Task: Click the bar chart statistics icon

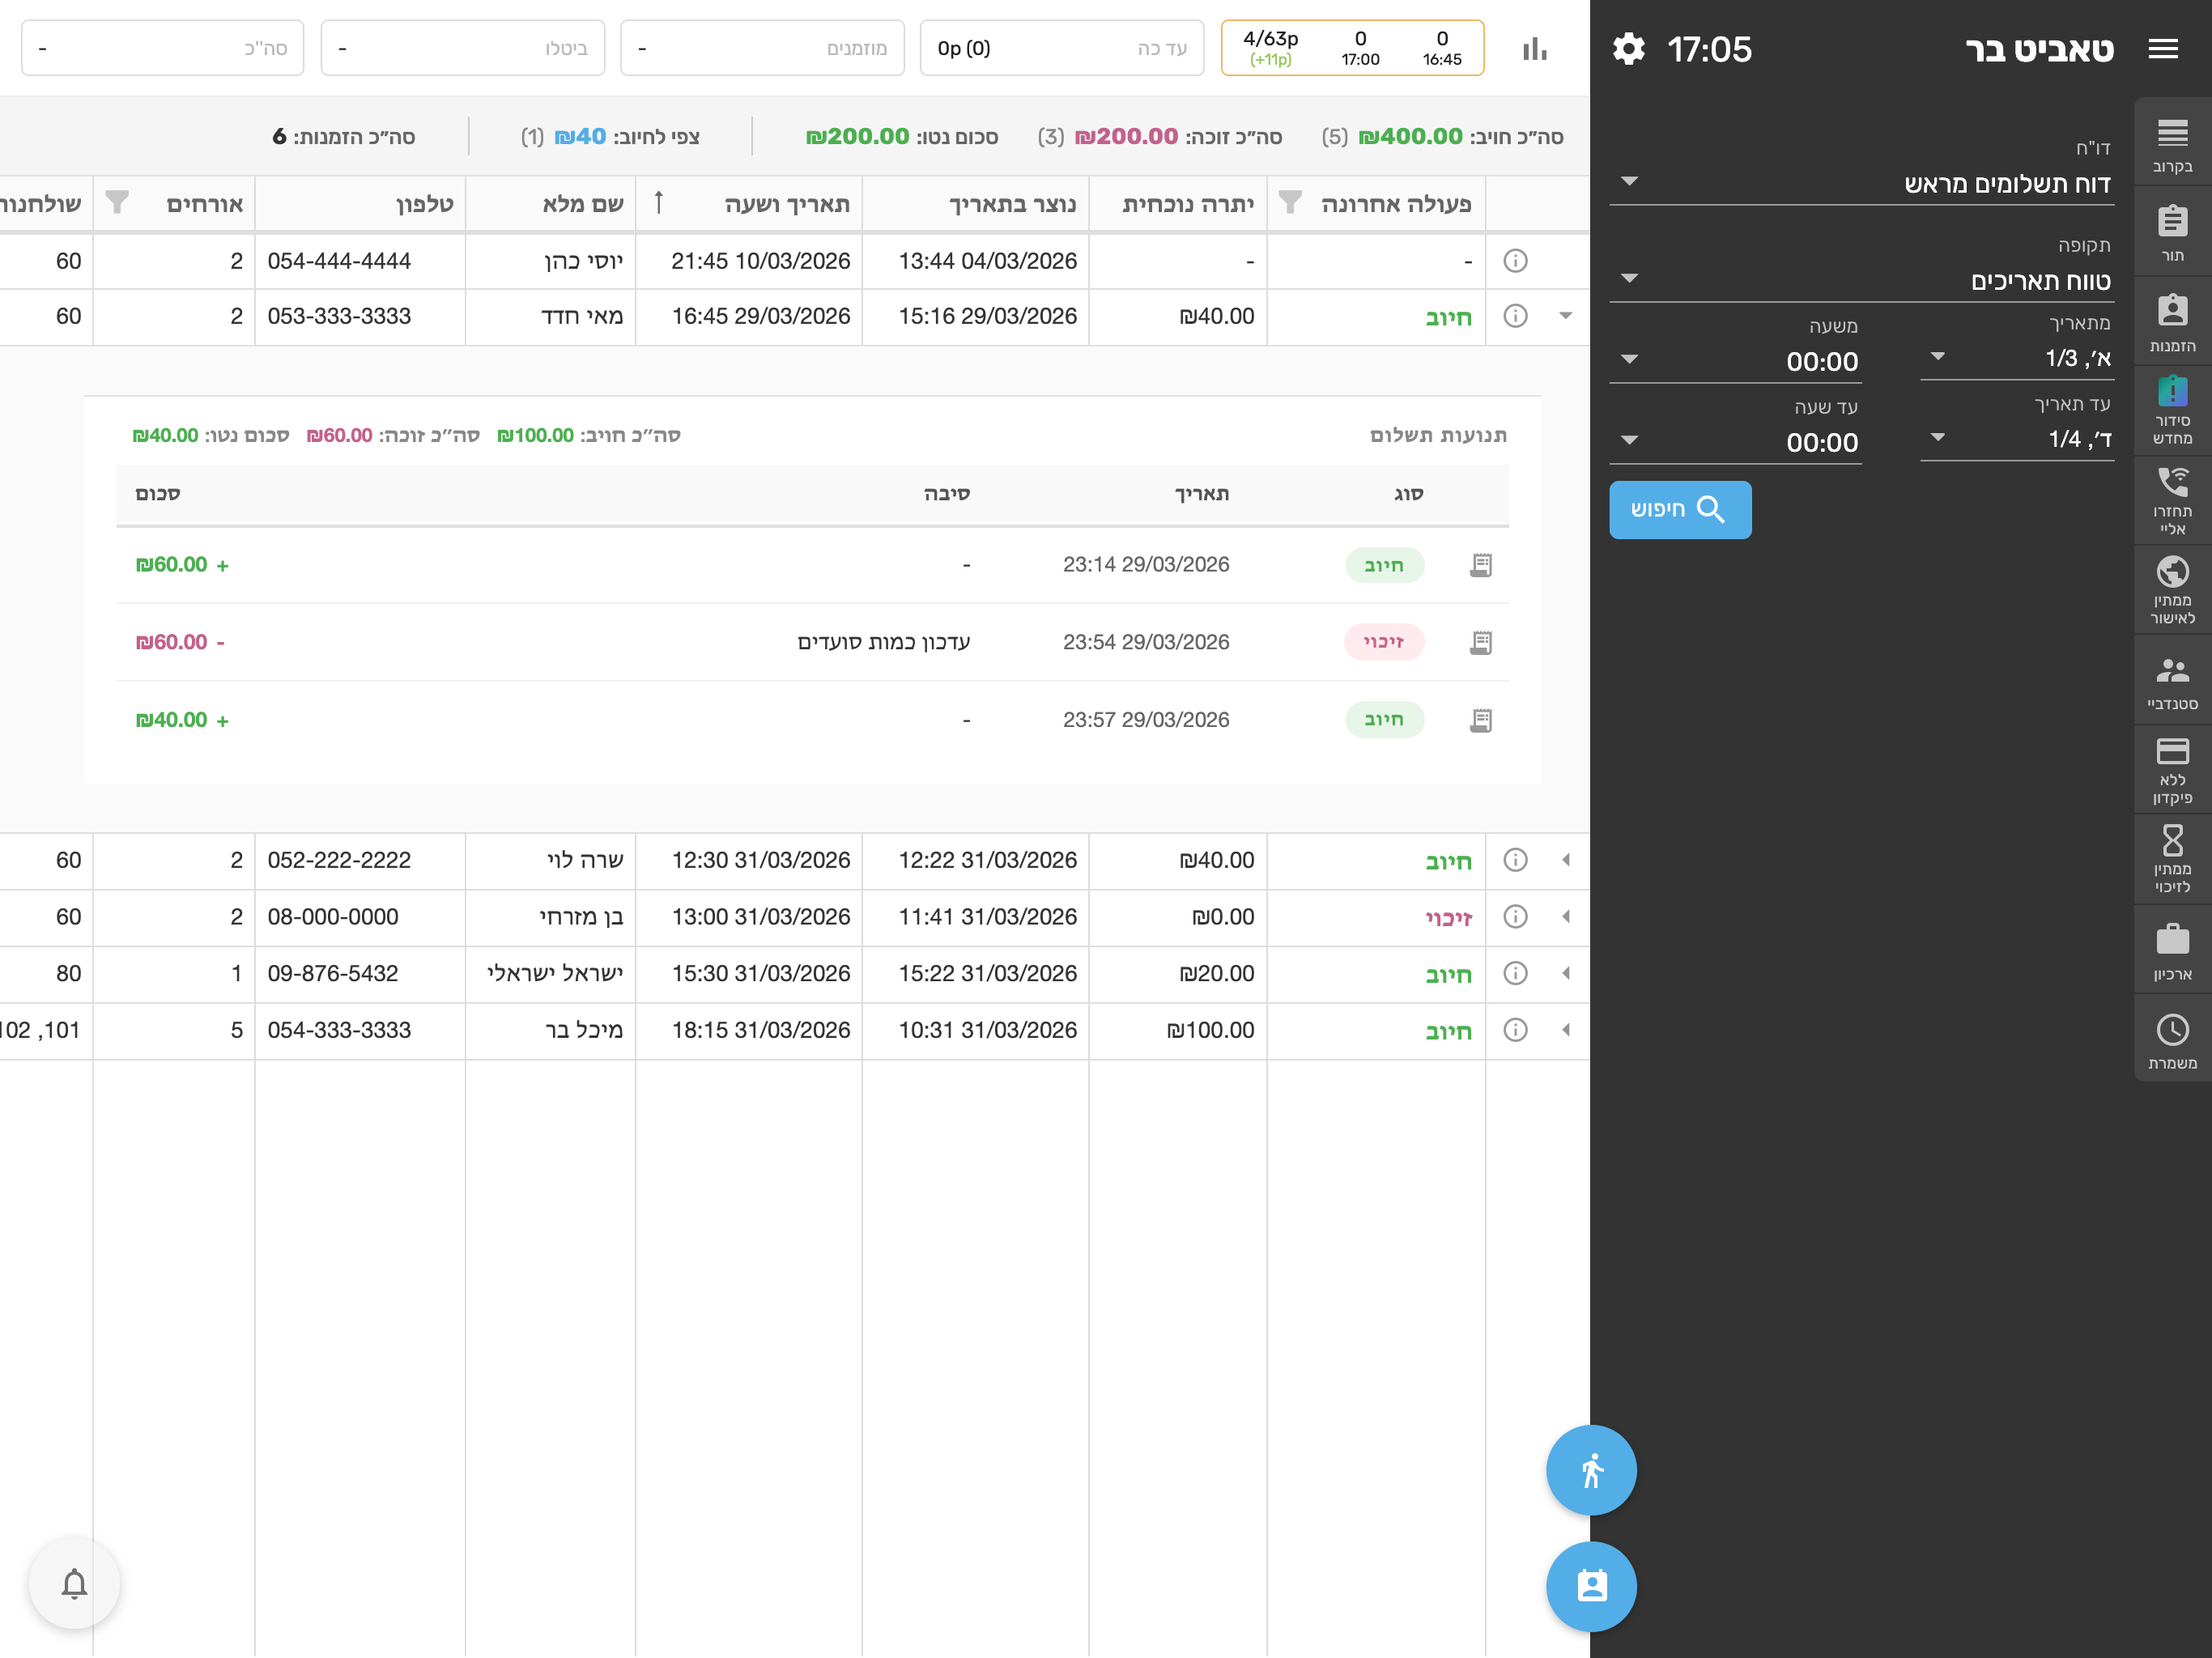Action: tap(1535, 48)
